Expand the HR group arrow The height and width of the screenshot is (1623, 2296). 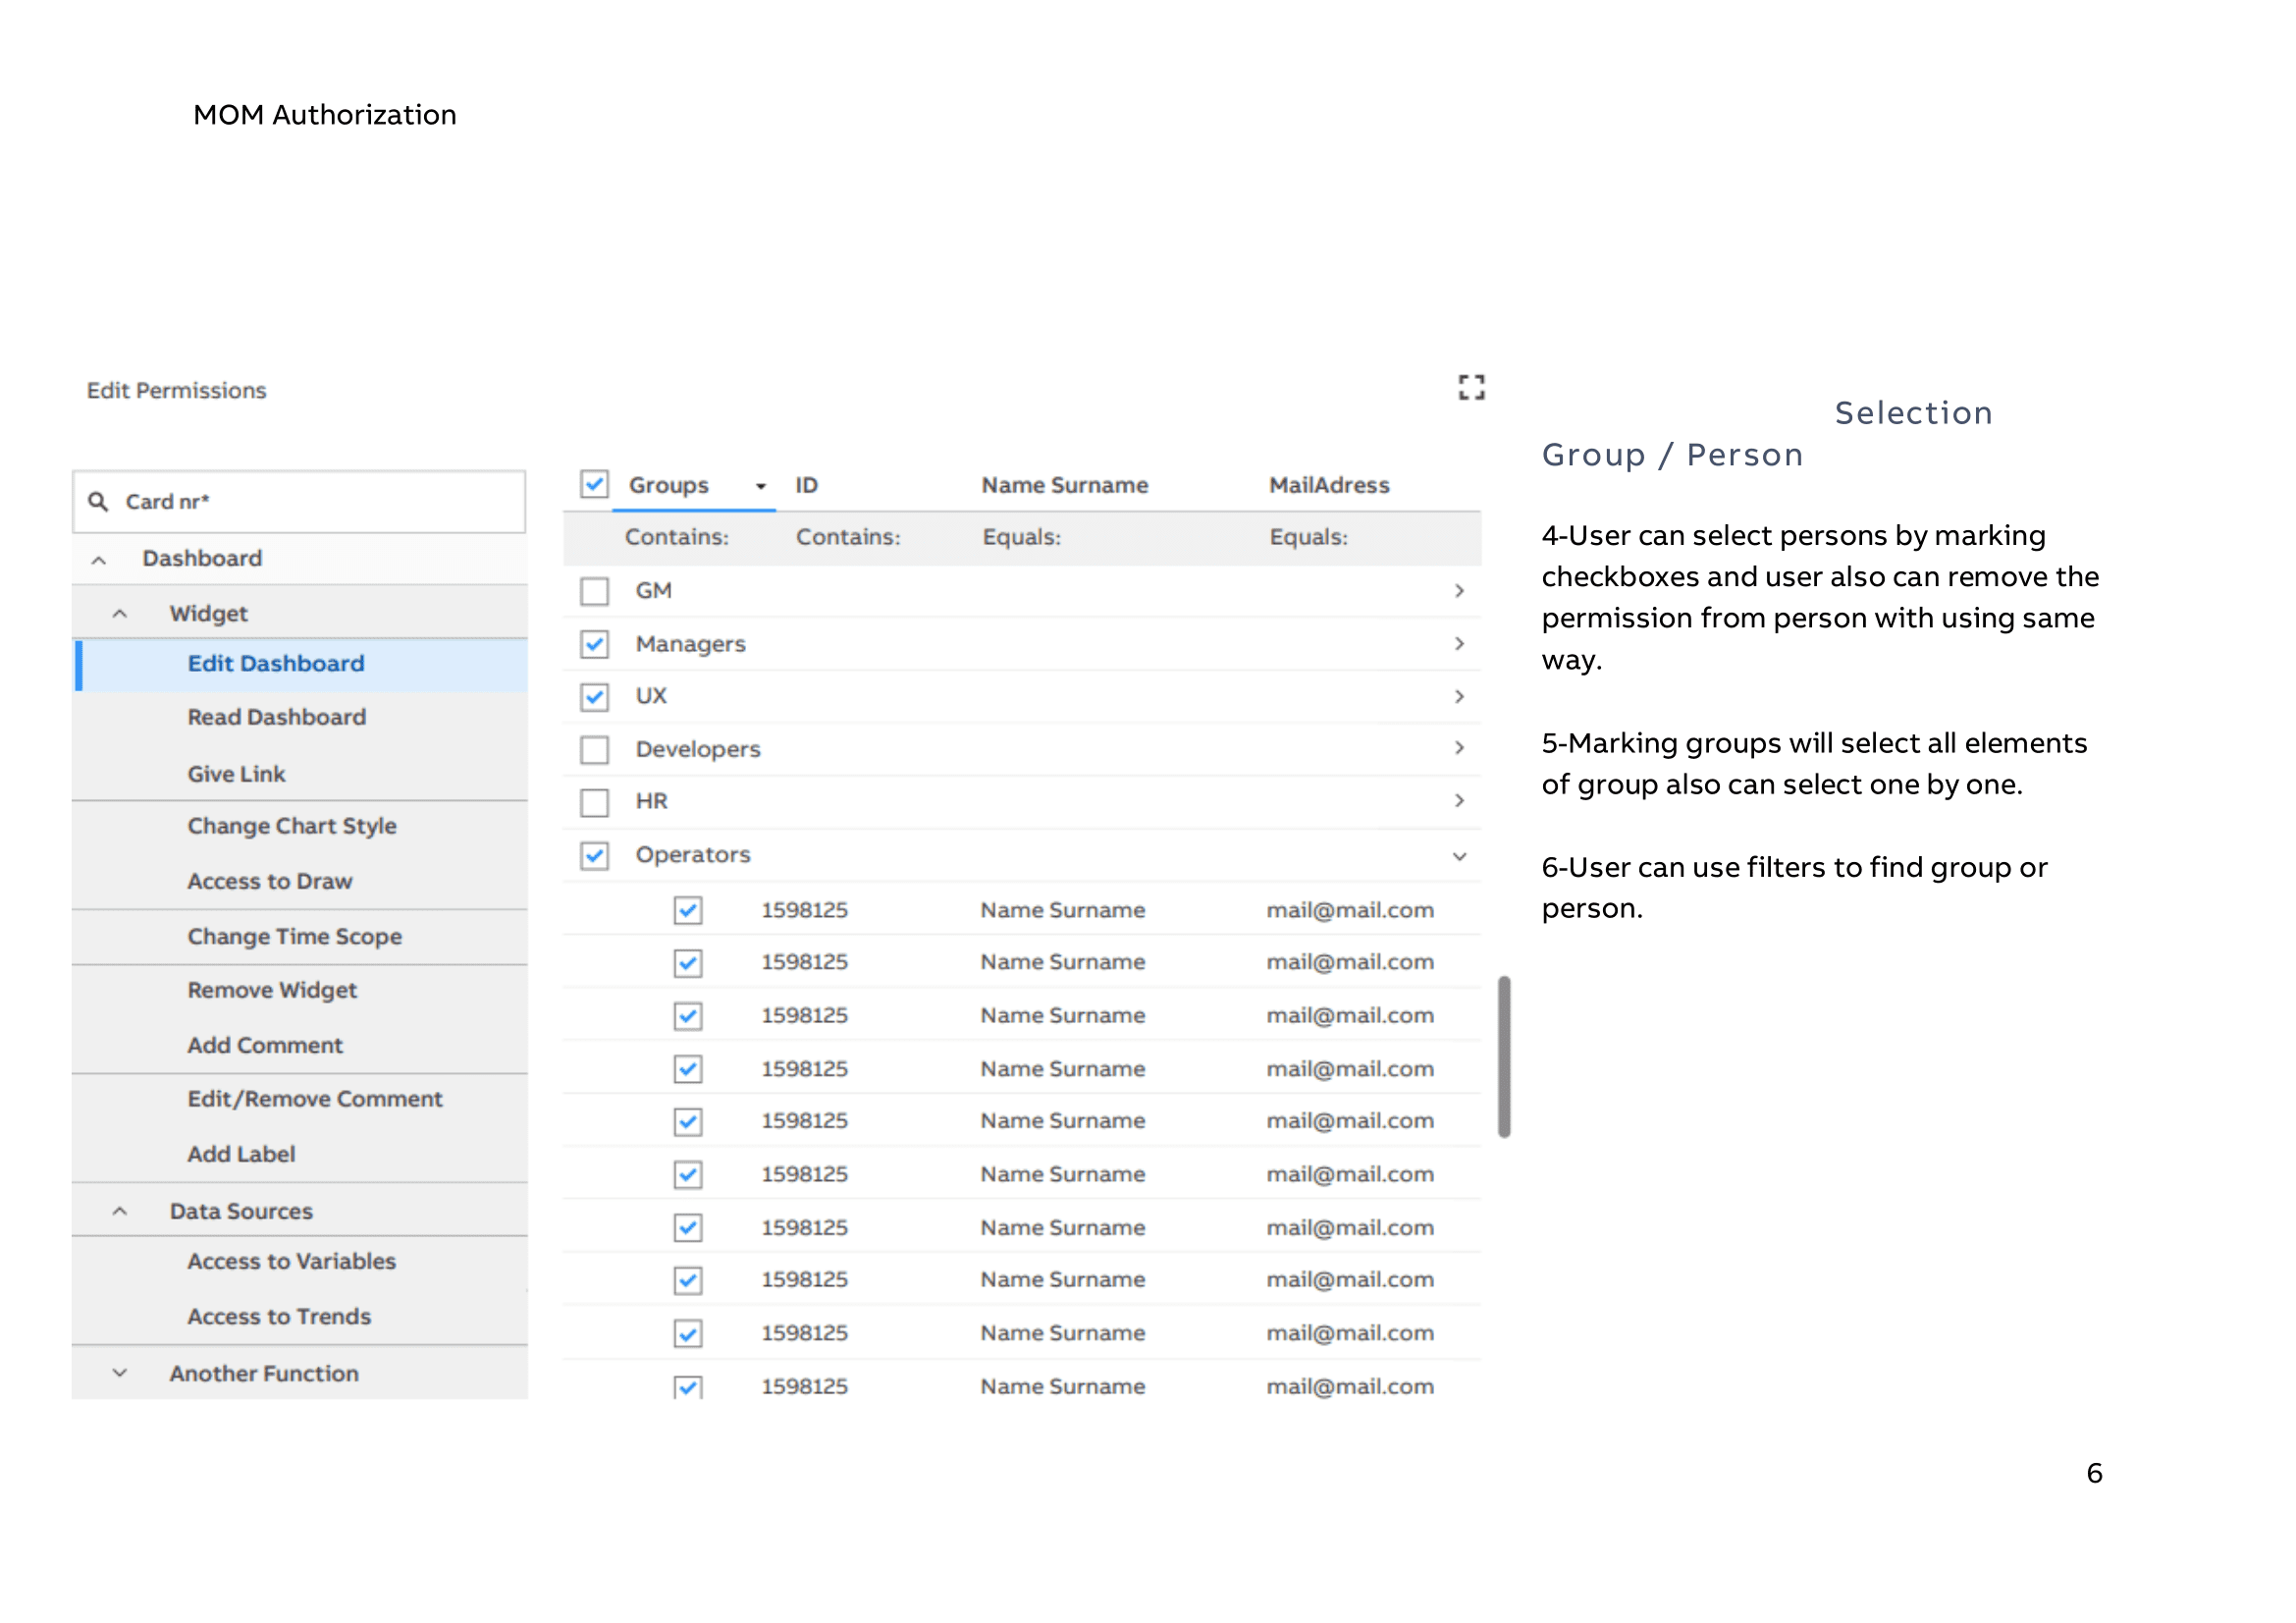point(1459,800)
